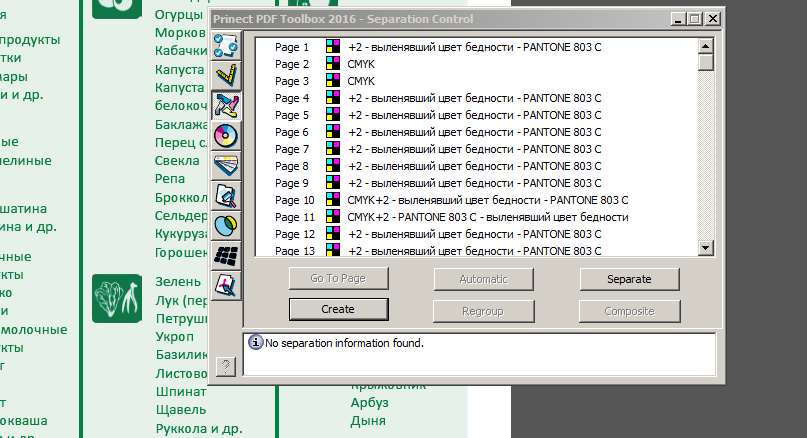This screenshot has height=438, width=807.
Task: Click the Automatic button
Action: coord(483,279)
